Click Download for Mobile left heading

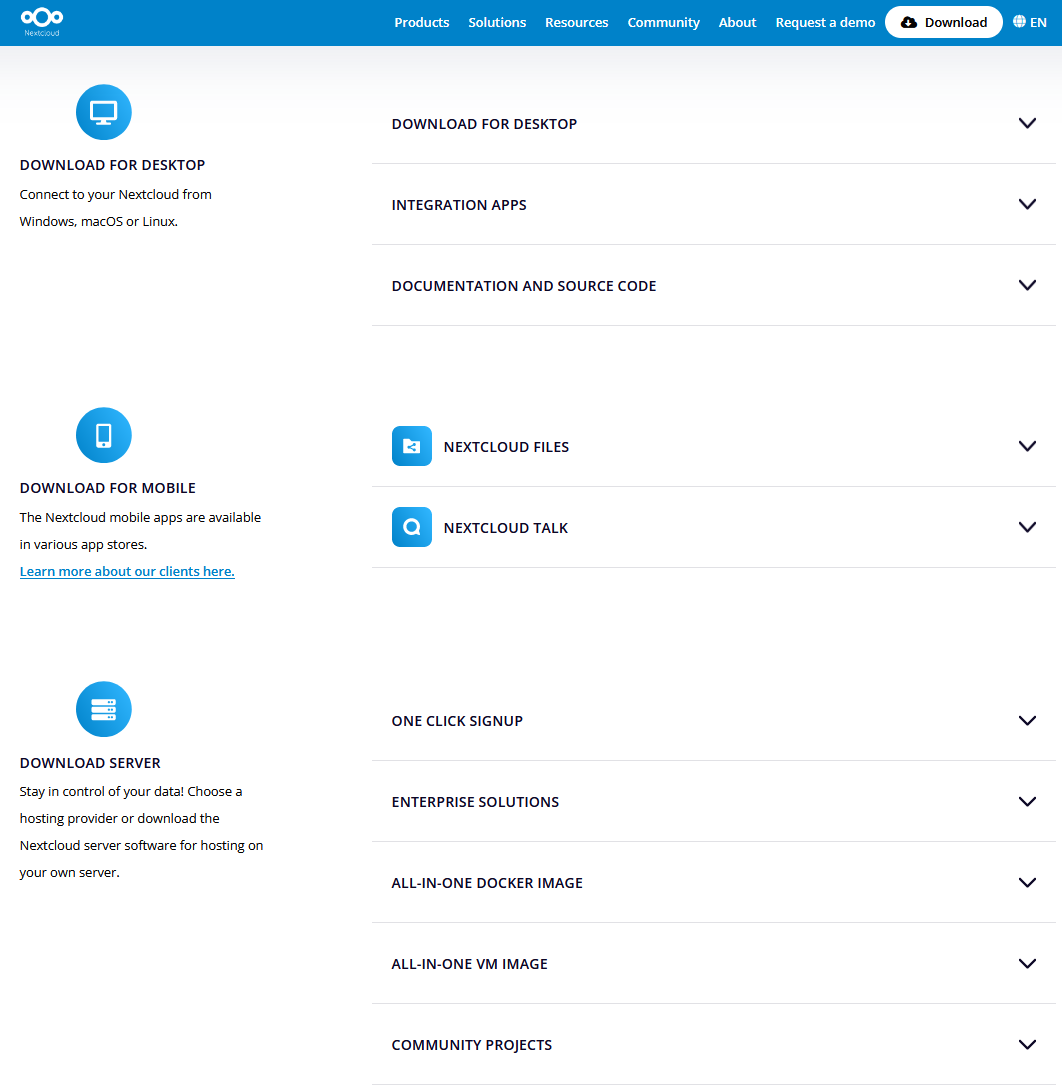pyautogui.click(x=107, y=488)
